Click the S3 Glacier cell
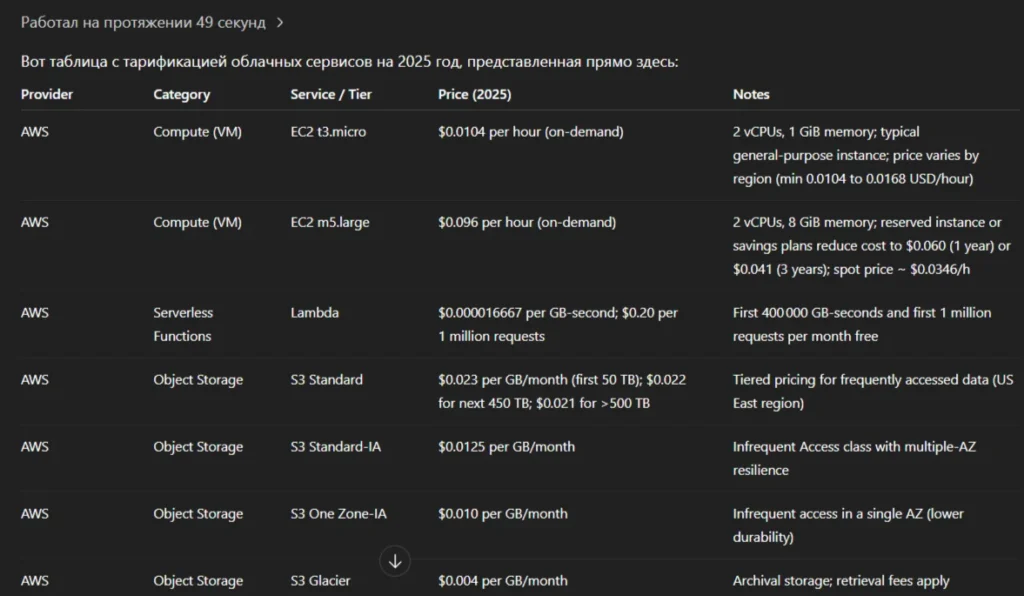 pyautogui.click(x=321, y=581)
